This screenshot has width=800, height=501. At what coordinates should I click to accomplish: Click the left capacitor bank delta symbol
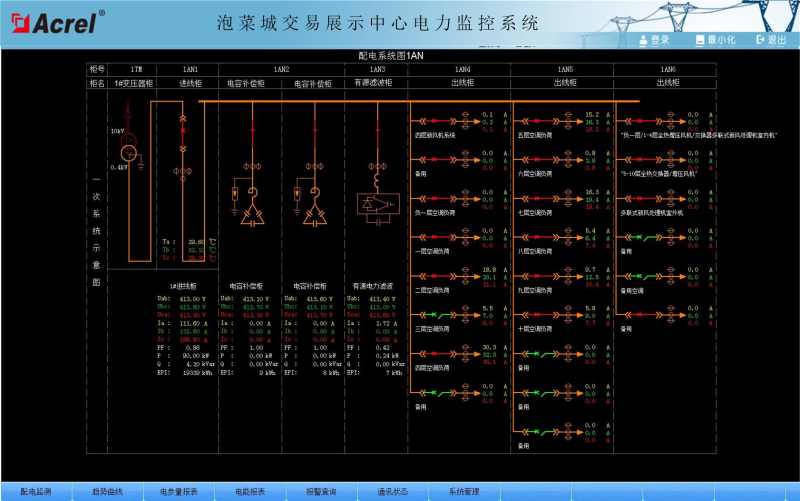click(x=252, y=215)
